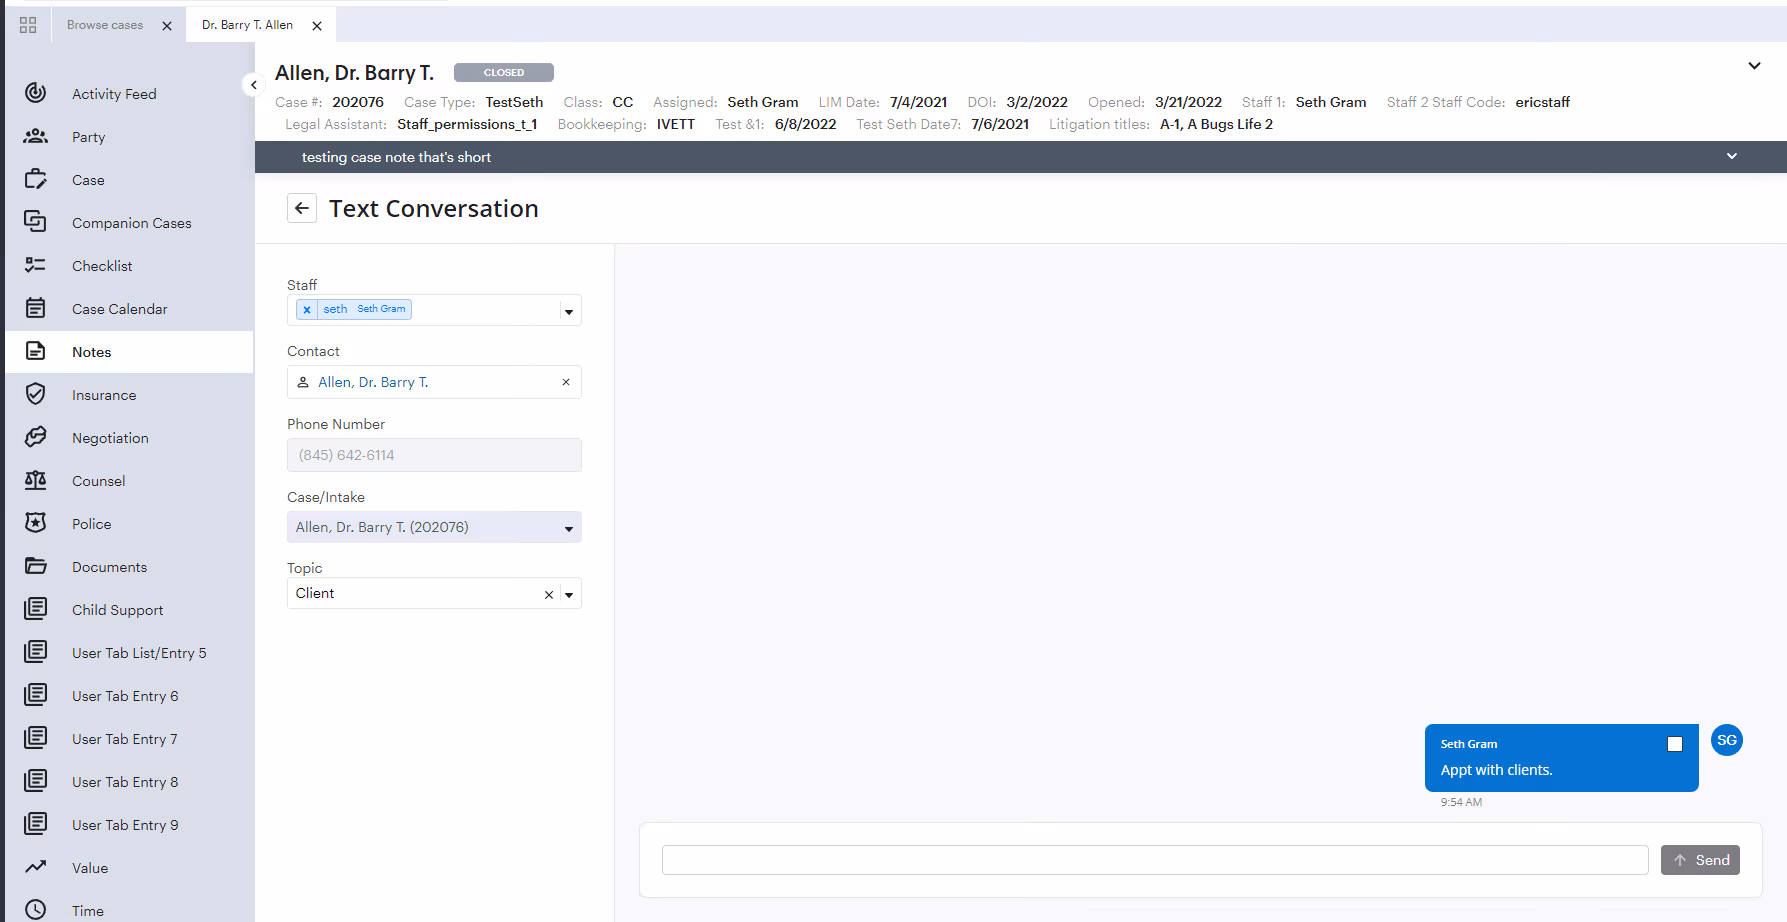
Task: Clear the Contact field value
Action: (x=566, y=382)
